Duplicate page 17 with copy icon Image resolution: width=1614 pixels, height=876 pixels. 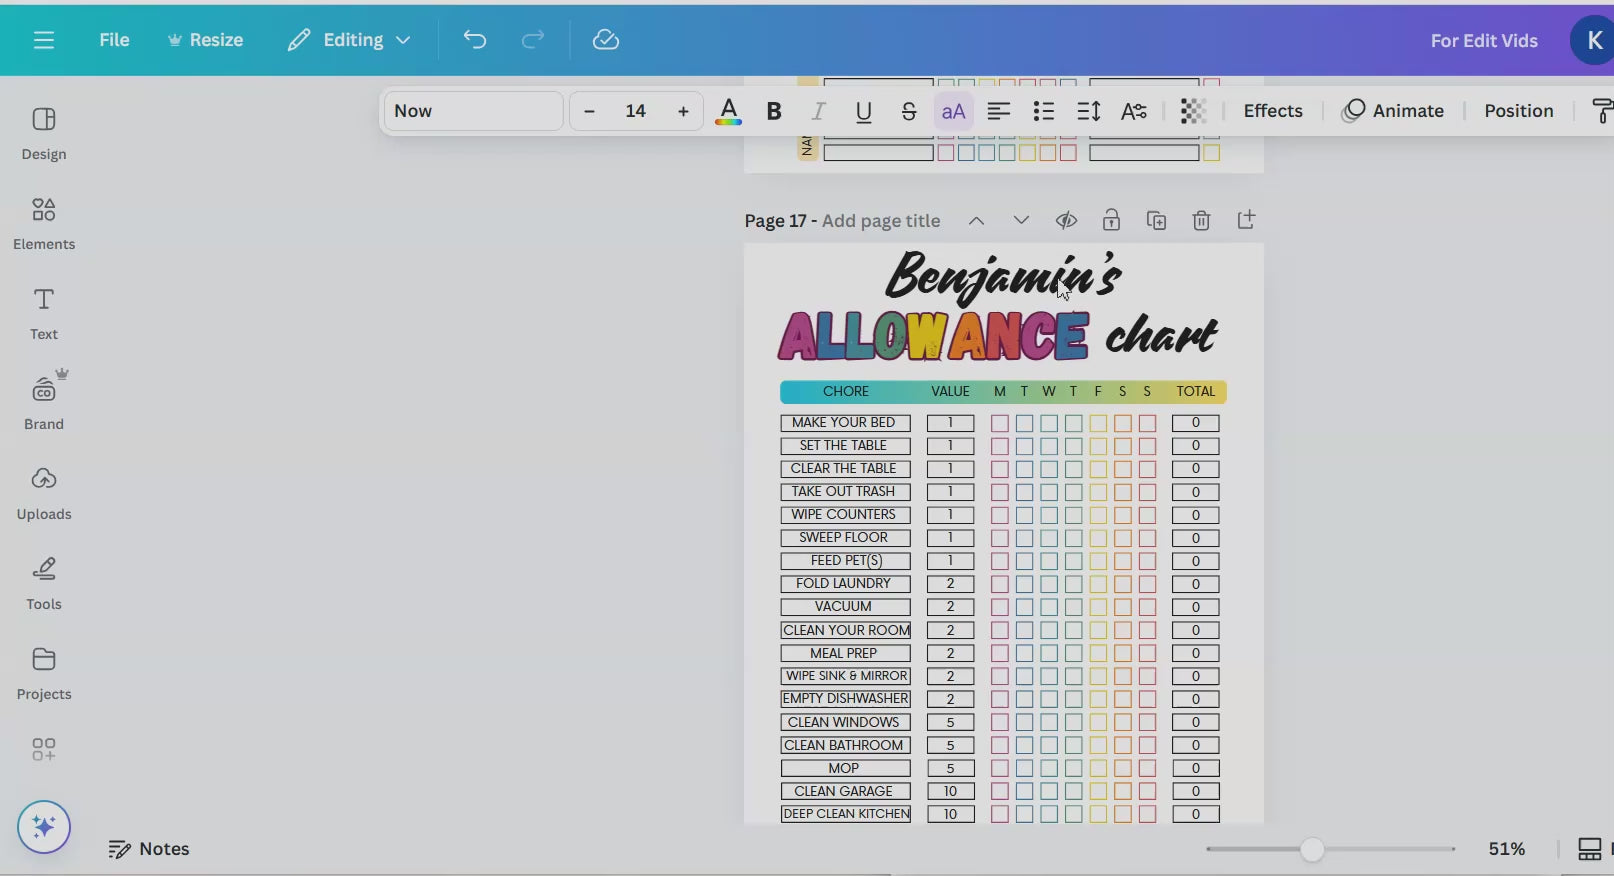(x=1156, y=221)
